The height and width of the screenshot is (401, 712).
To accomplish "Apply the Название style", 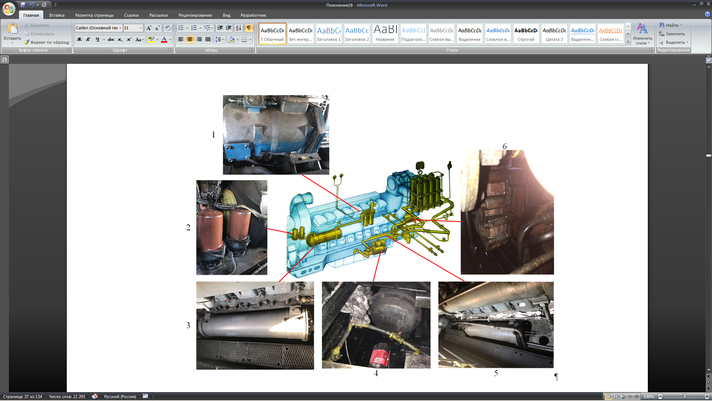I will (385, 33).
